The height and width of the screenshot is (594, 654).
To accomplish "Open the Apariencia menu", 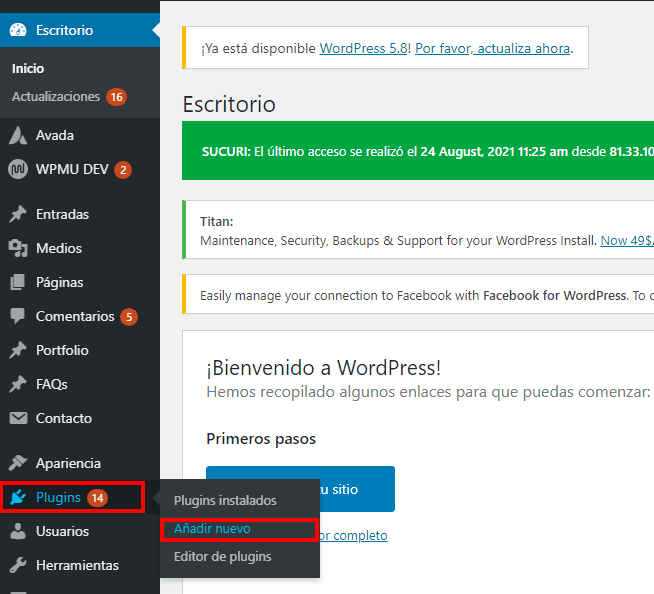I will tap(80, 463).
